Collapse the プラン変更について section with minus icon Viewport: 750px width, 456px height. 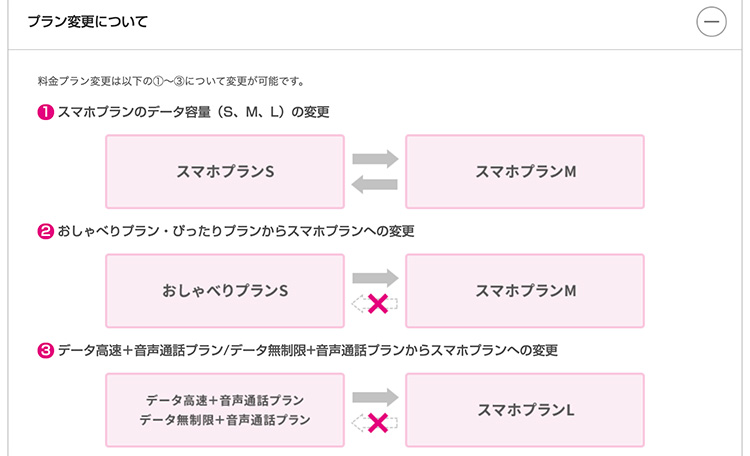[x=711, y=22]
